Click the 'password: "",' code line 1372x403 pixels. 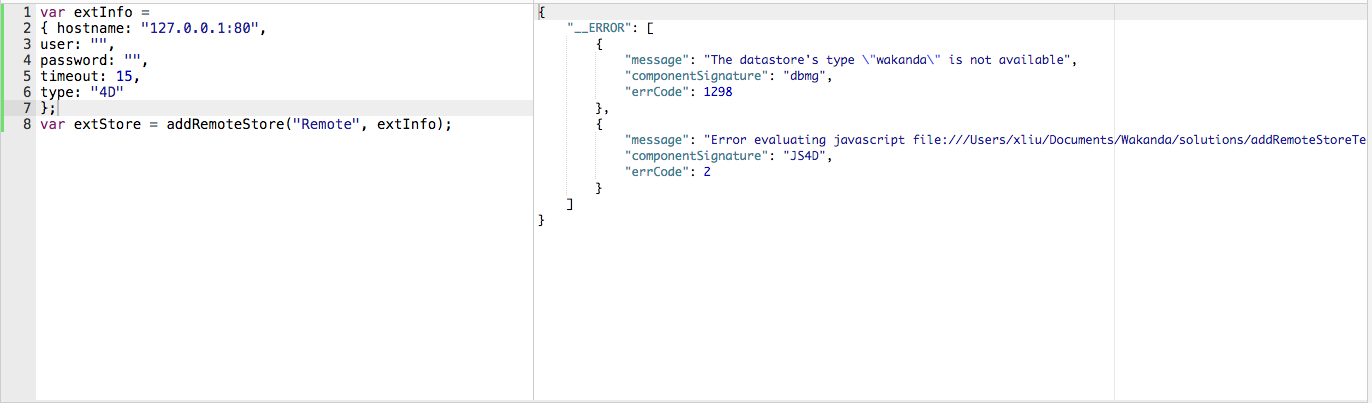point(94,60)
